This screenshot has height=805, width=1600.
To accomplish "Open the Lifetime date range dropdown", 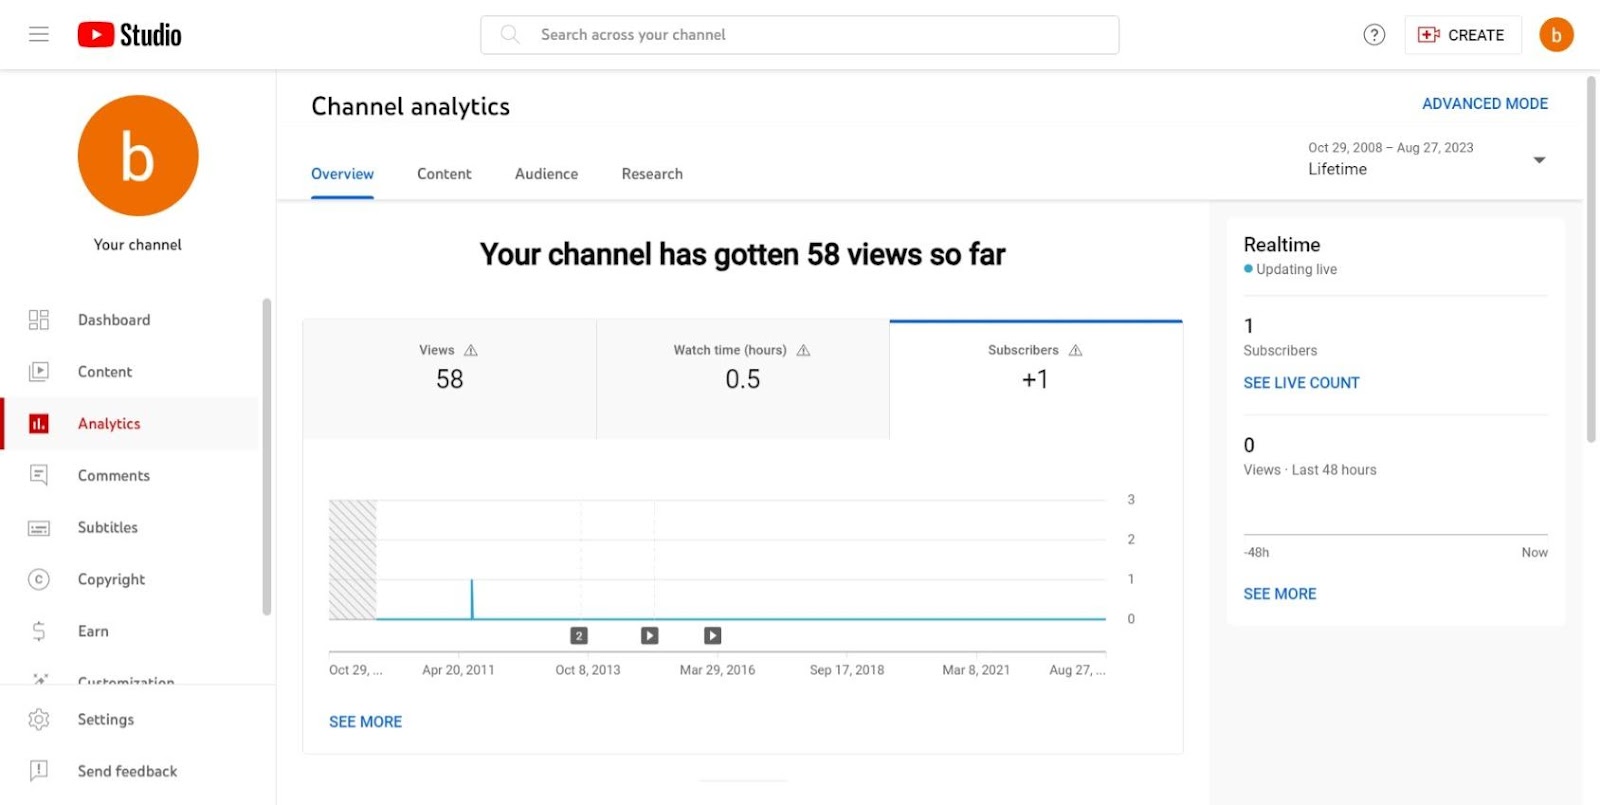I will click(1427, 159).
